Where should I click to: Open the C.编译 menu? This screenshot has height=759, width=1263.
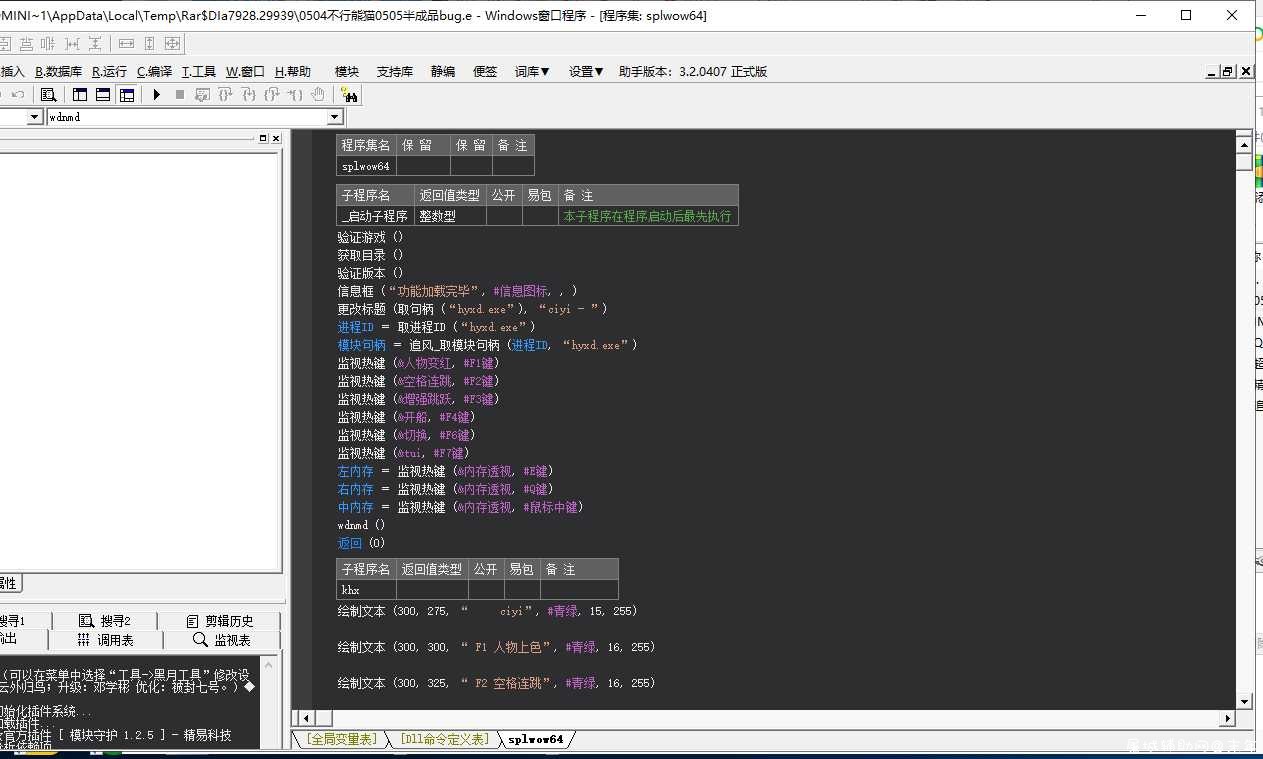155,71
